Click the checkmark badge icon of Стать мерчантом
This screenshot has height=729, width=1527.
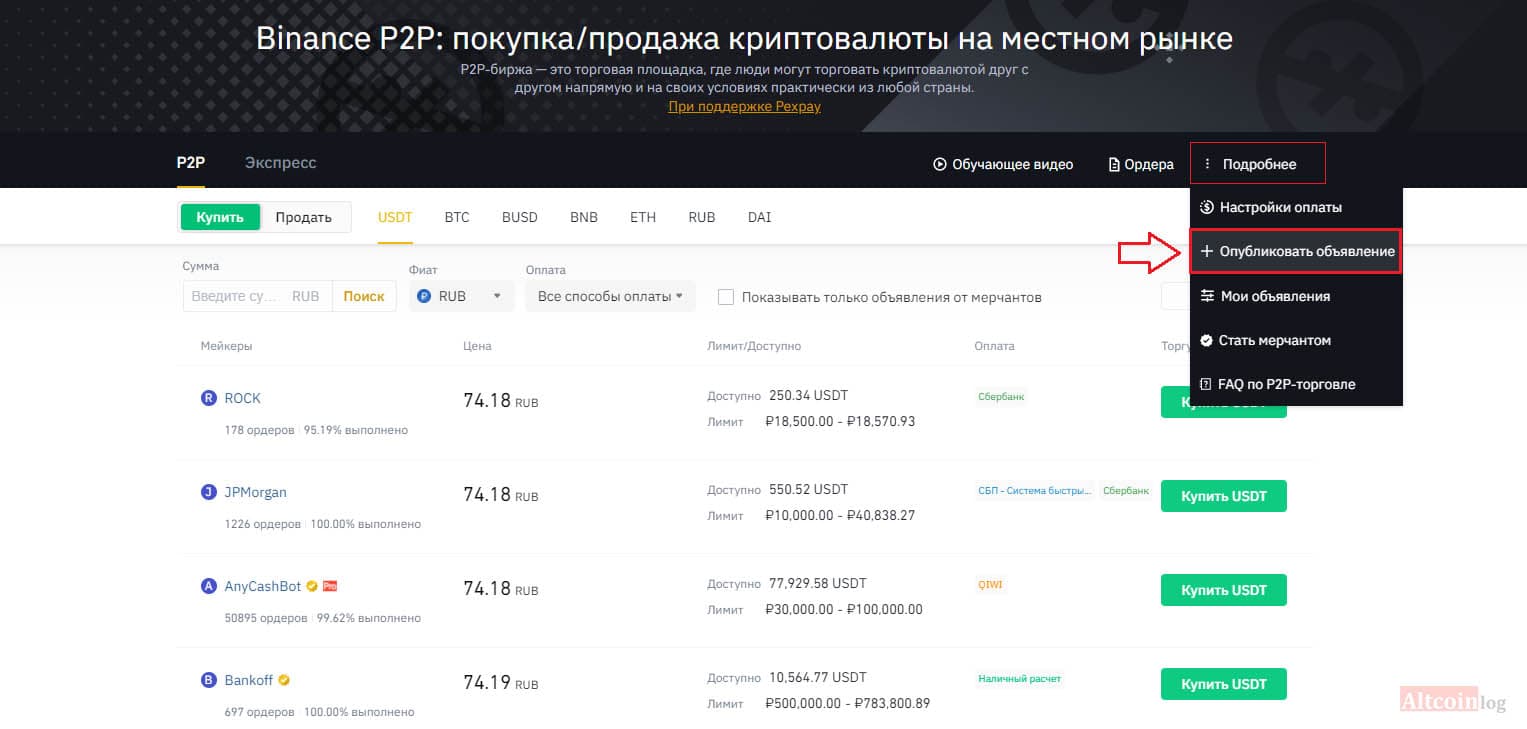click(x=1206, y=340)
